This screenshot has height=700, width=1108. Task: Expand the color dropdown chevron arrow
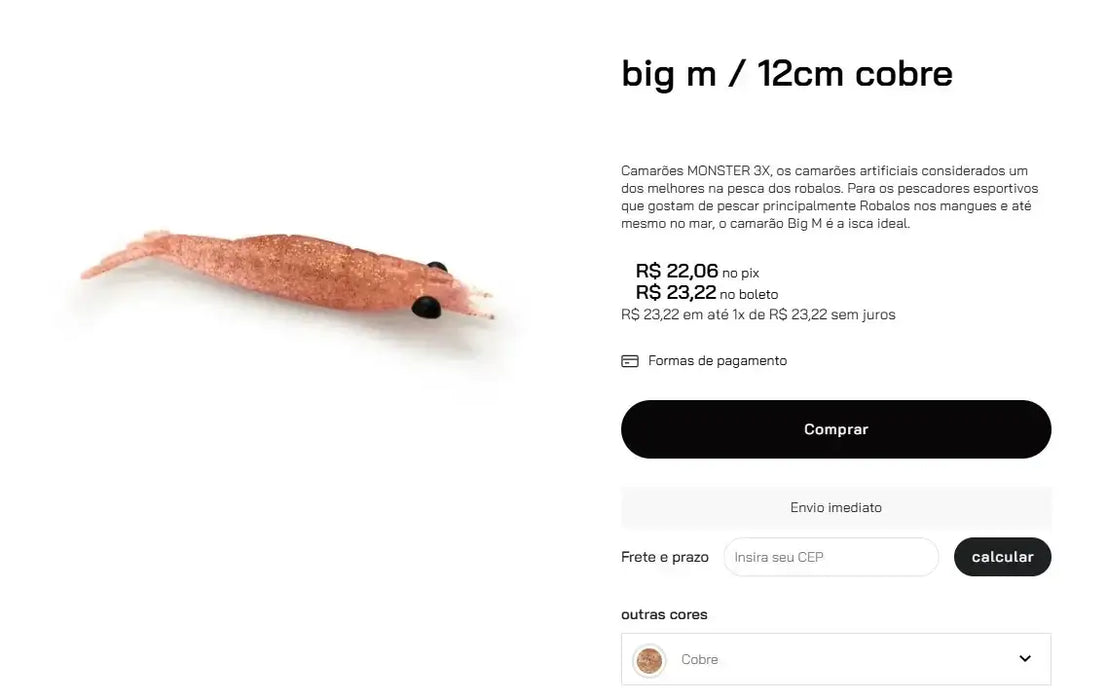1025,659
